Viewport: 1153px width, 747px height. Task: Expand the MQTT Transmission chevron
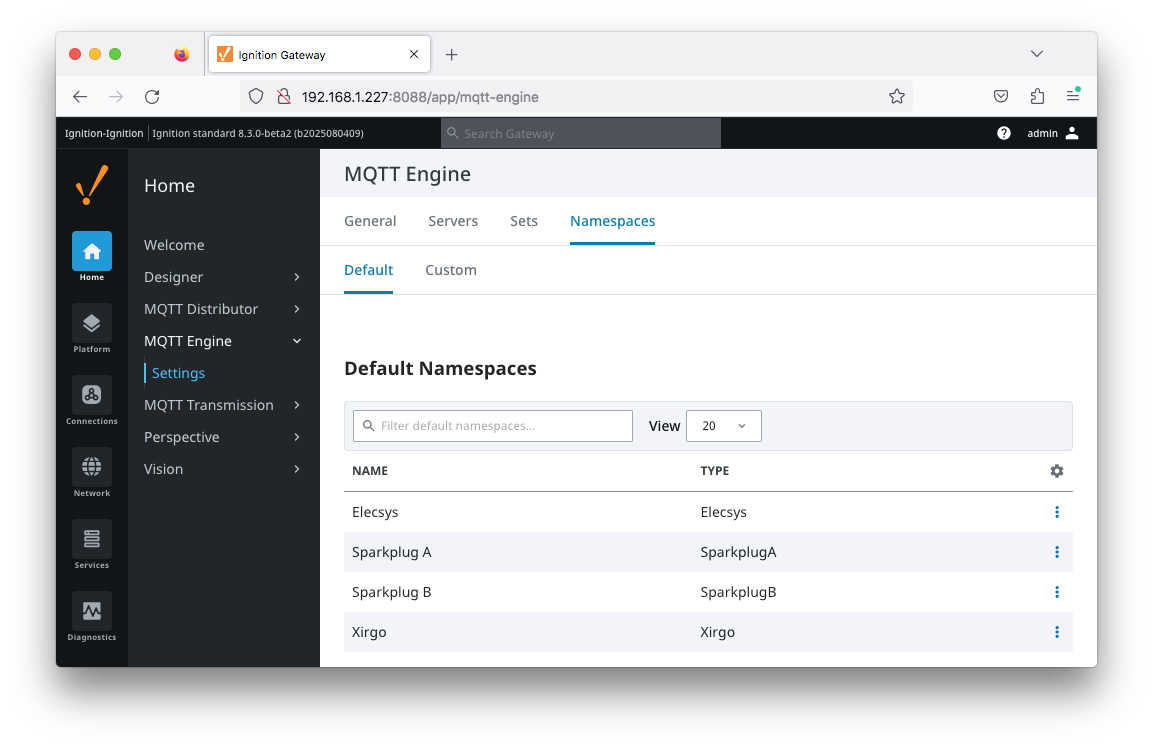297,405
